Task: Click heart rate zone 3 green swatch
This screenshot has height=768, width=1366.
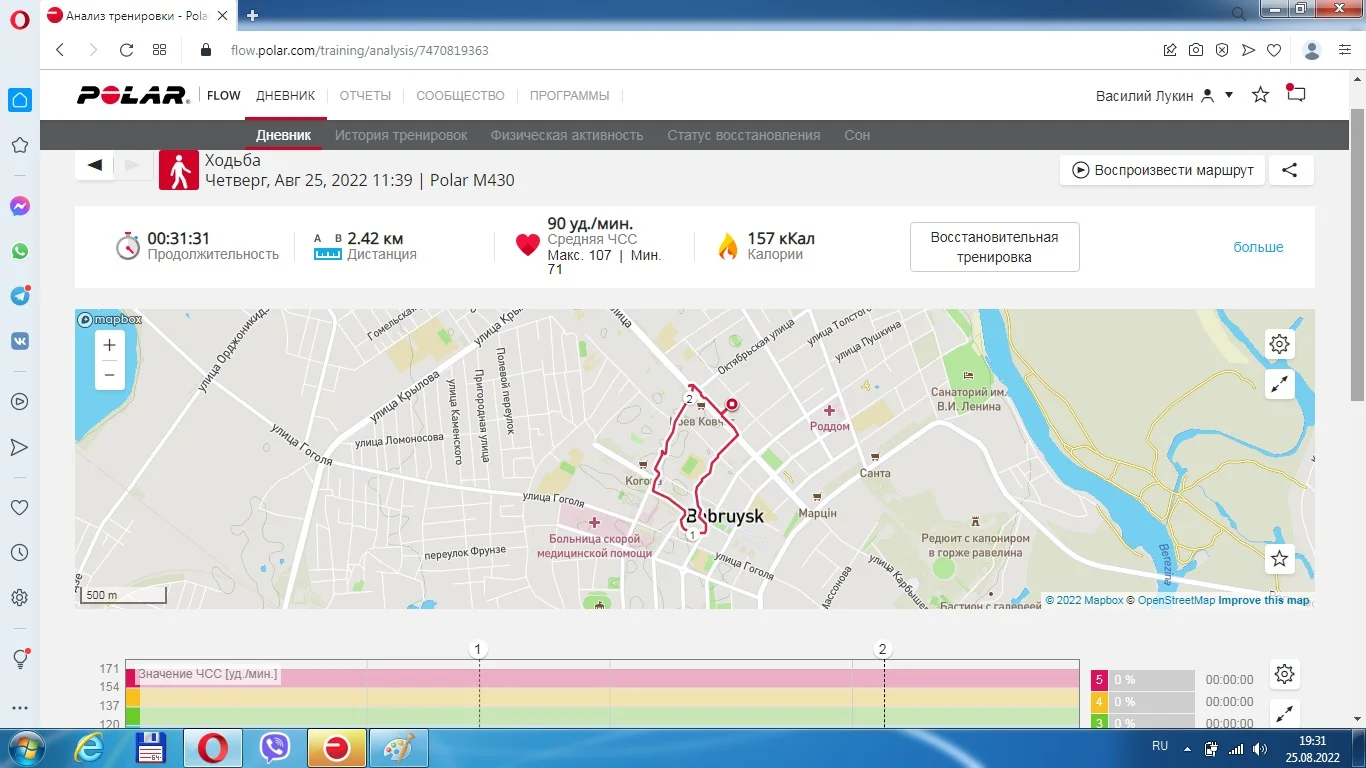Action: point(1099,722)
